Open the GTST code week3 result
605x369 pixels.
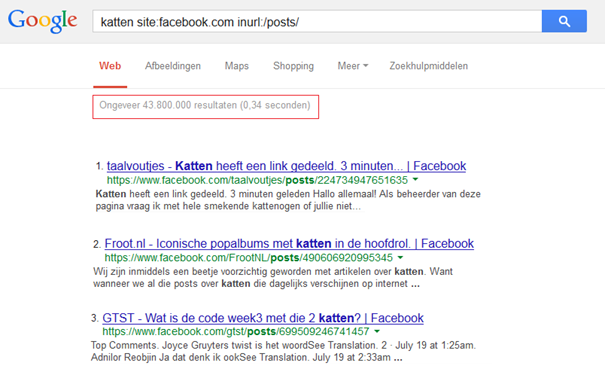(x=263, y=318)
